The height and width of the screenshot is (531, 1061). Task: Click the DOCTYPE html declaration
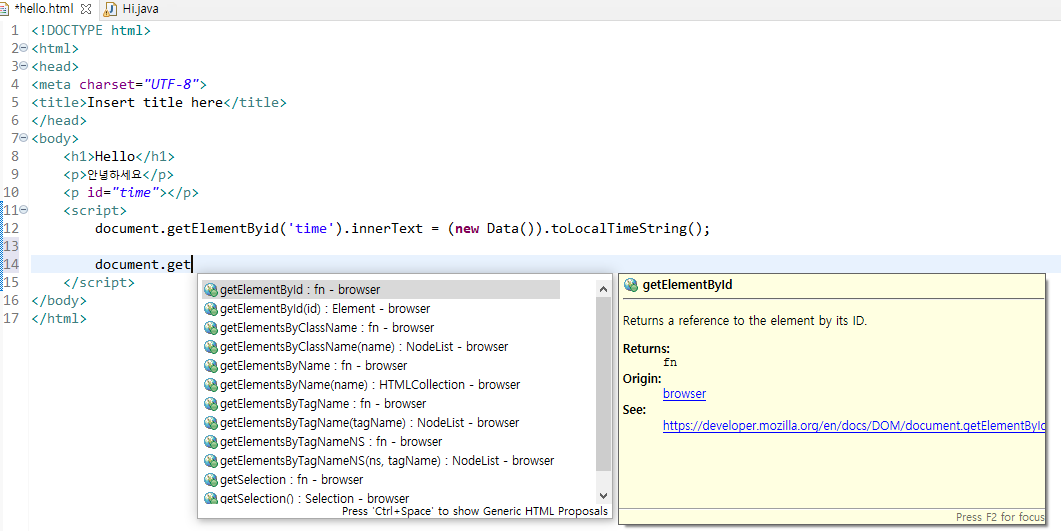tap(91, 30)
